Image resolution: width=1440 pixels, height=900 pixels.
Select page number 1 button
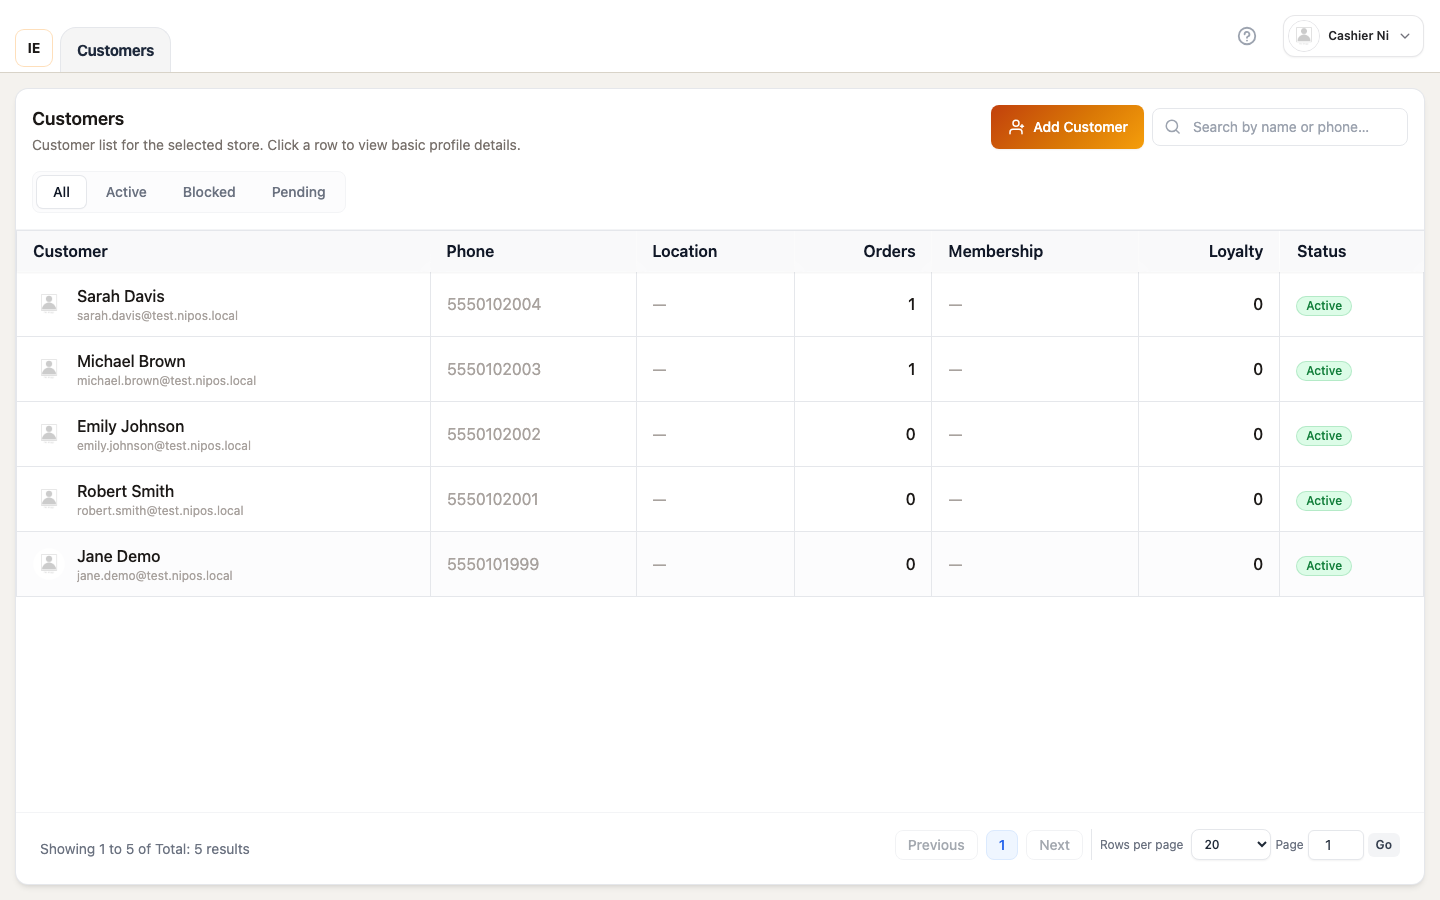tap(1002, 845)
